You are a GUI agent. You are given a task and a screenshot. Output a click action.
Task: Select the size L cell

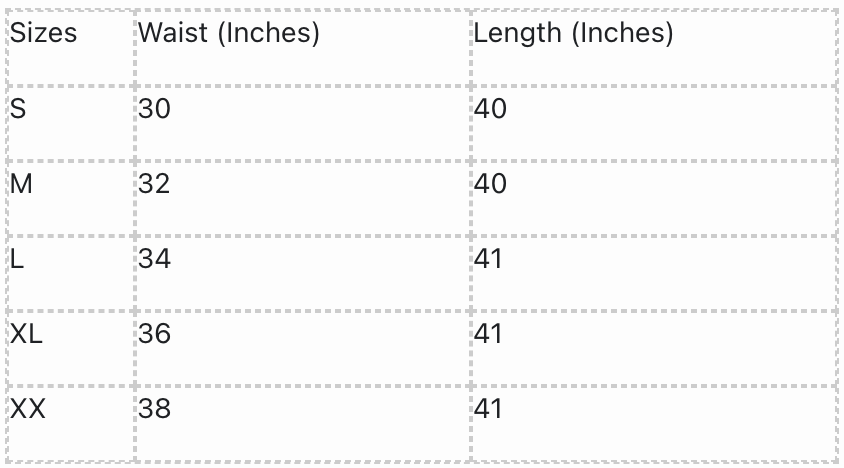coord(18,259)
